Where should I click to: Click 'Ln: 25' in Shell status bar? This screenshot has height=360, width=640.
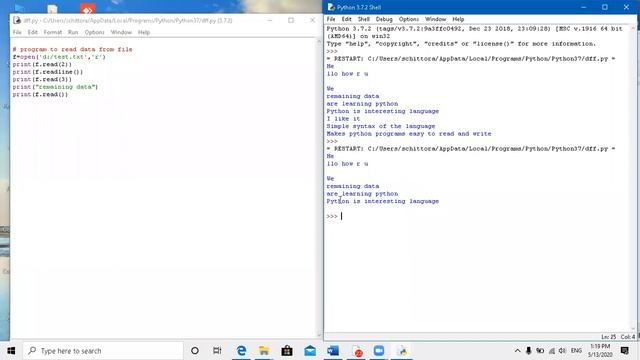[608, 337]
